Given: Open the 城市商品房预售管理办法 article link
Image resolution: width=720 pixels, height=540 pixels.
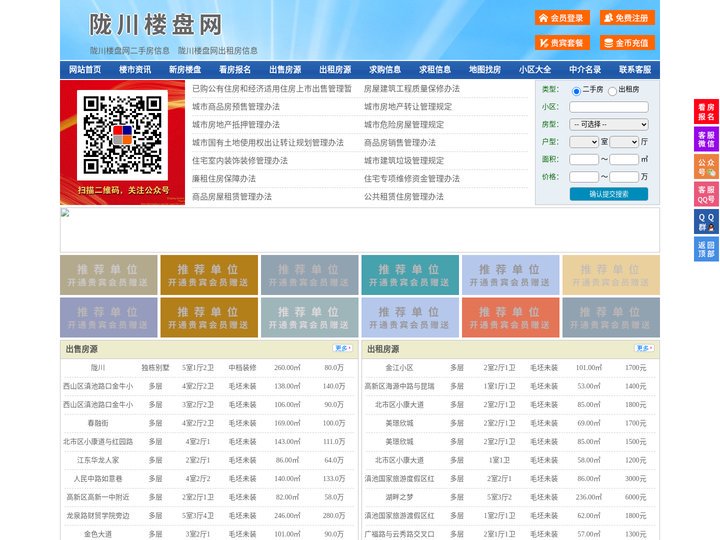Looking at the screenshot, I should click(x=236, y=107).
